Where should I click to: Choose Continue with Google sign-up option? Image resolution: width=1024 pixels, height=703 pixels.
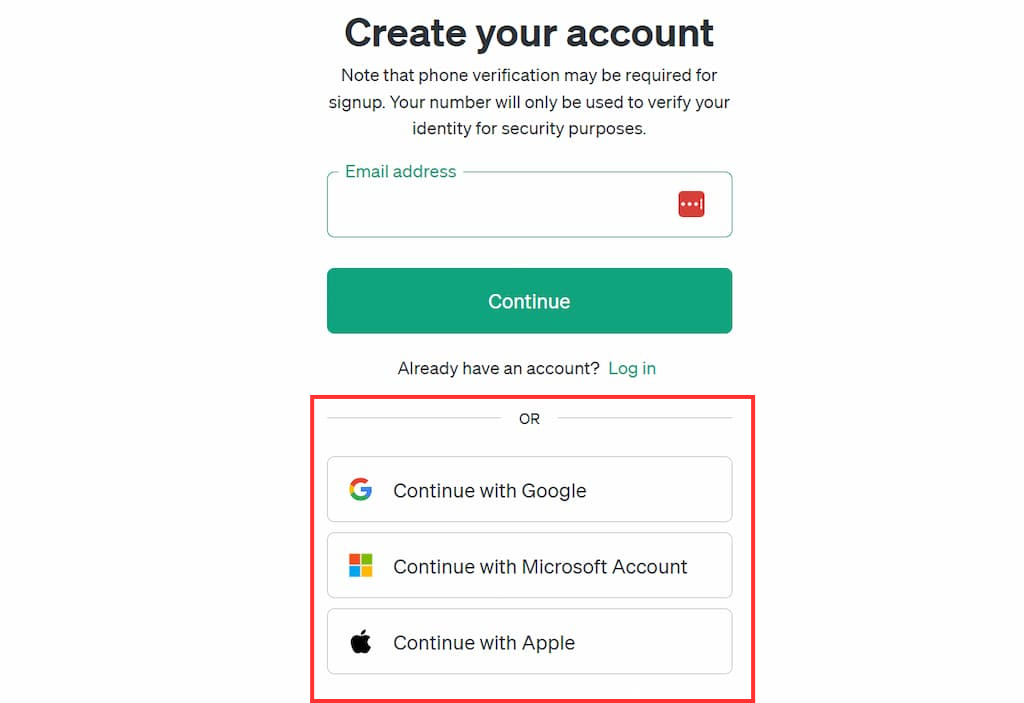pos(529,489)
